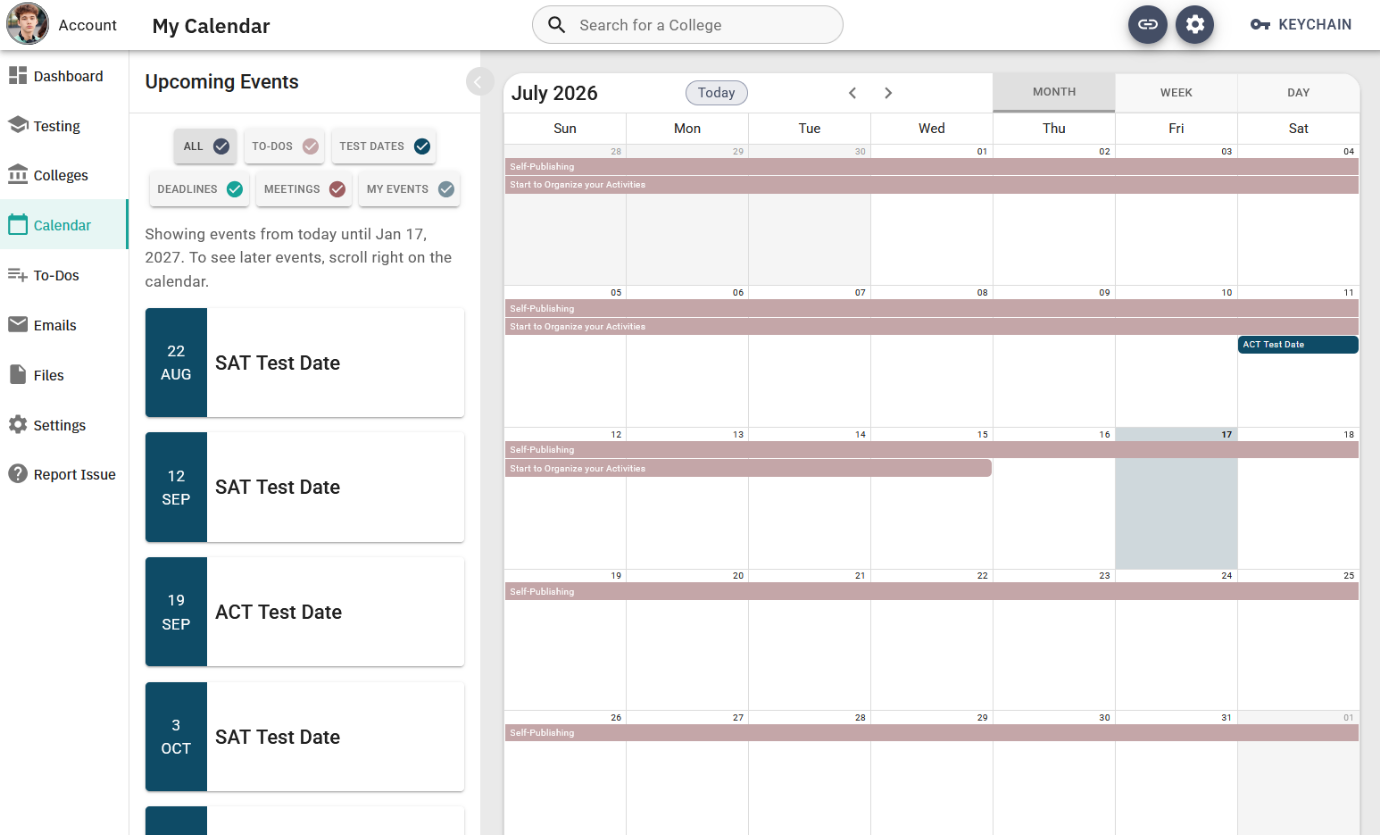Go to the previous month

click(x=853, y=93)
